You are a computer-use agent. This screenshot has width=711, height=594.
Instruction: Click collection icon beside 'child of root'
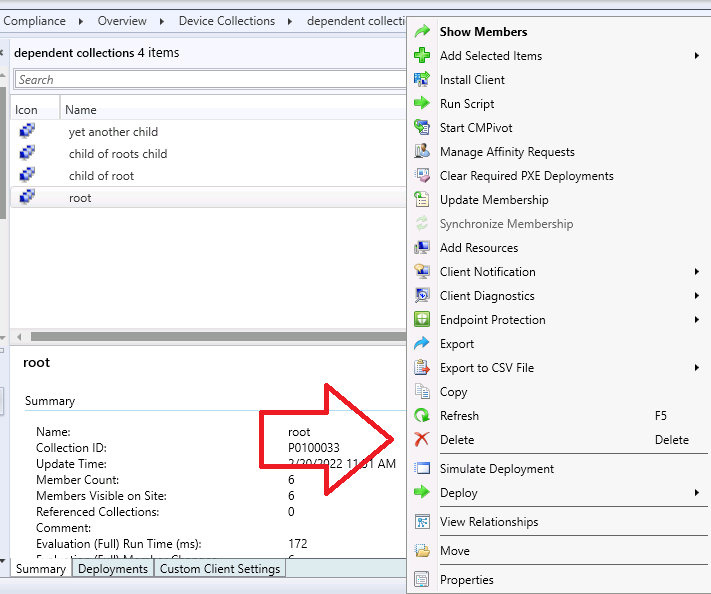coord(27,175)
